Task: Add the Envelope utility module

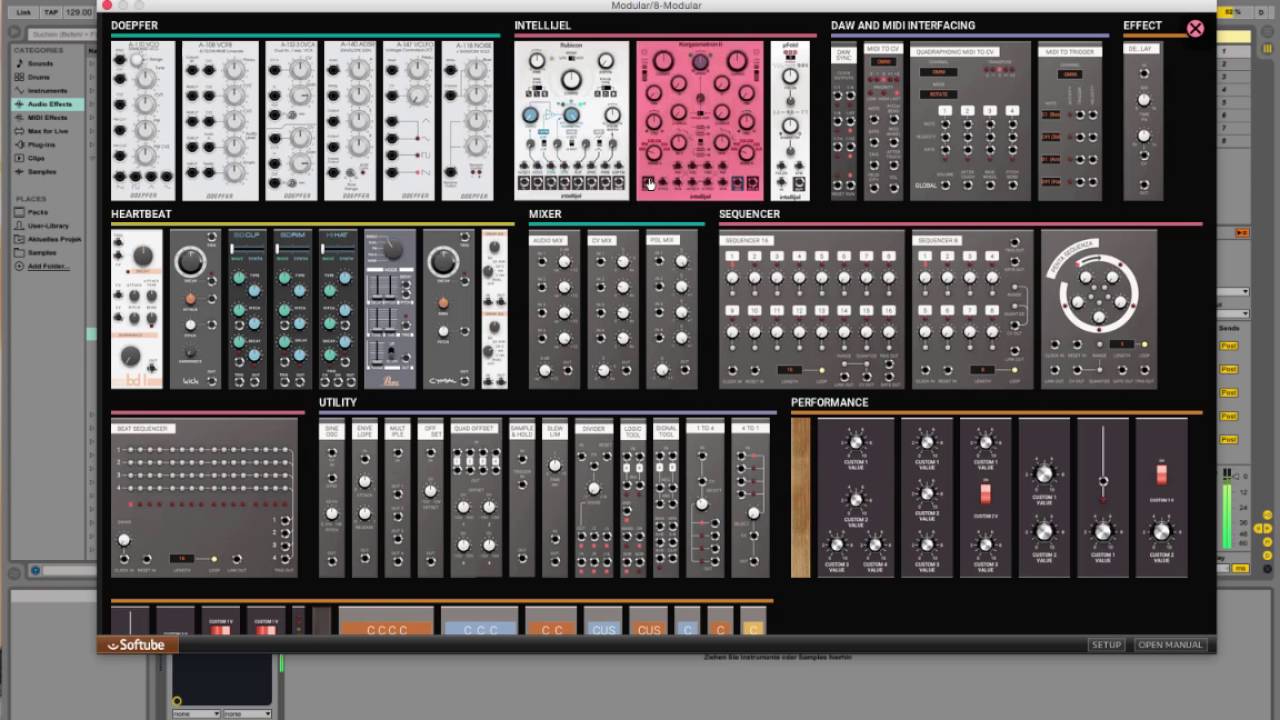Action: click(x=364, y=498)
